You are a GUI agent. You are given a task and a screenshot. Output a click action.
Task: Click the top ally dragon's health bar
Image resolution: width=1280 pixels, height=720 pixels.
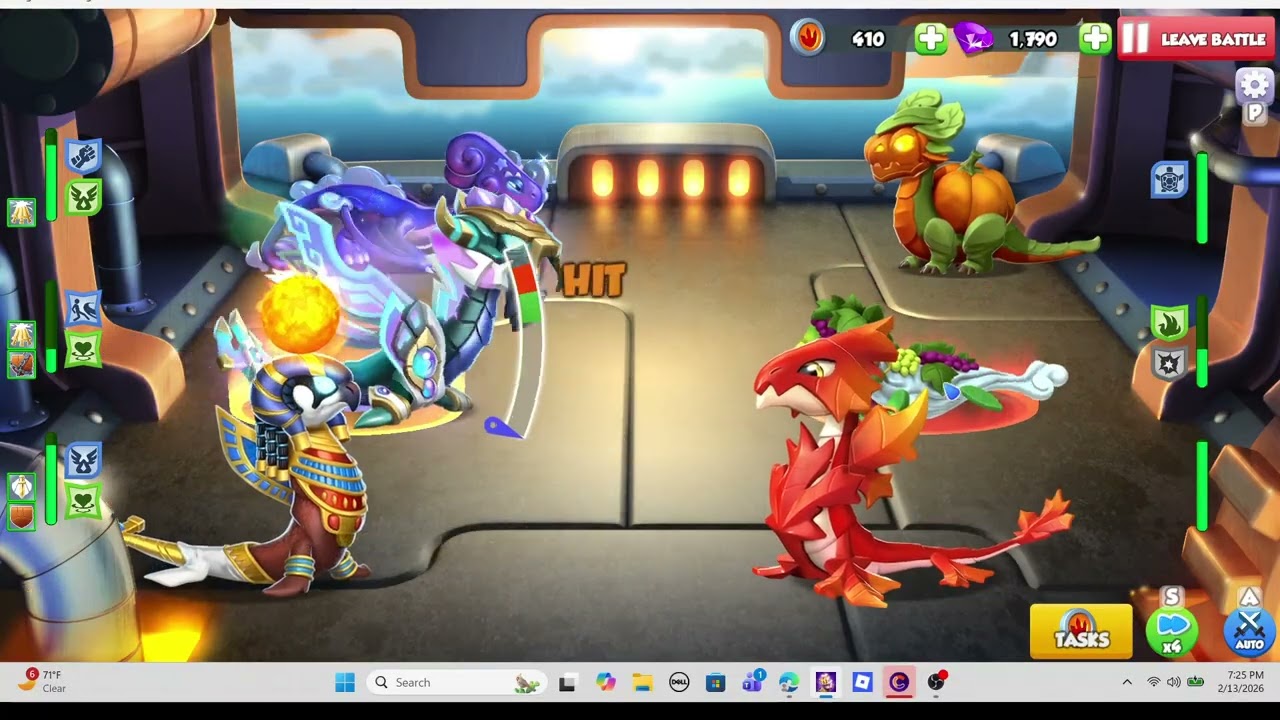[50, 176]
